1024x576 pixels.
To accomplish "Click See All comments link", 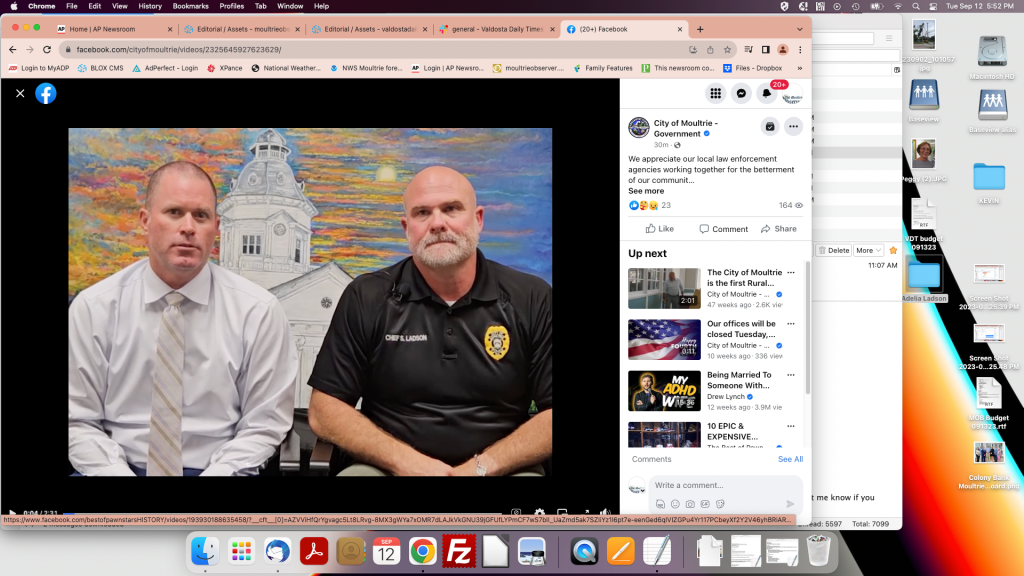I will click(790, 459).
